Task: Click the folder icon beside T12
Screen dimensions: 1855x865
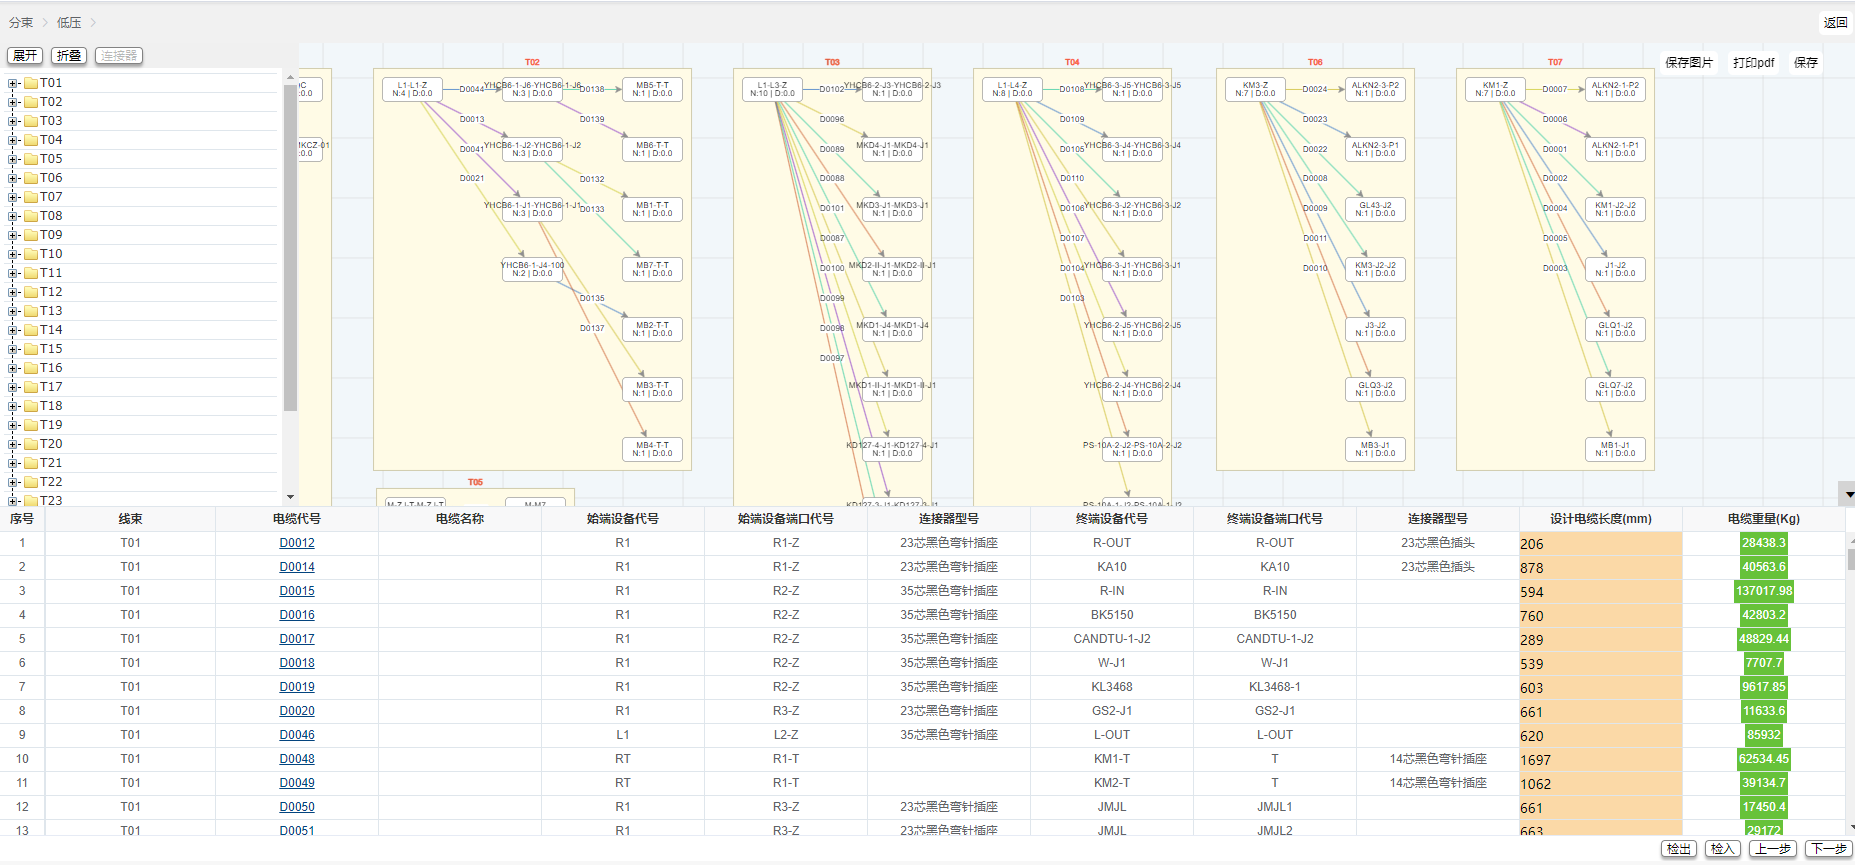Action: coord(31,292)
